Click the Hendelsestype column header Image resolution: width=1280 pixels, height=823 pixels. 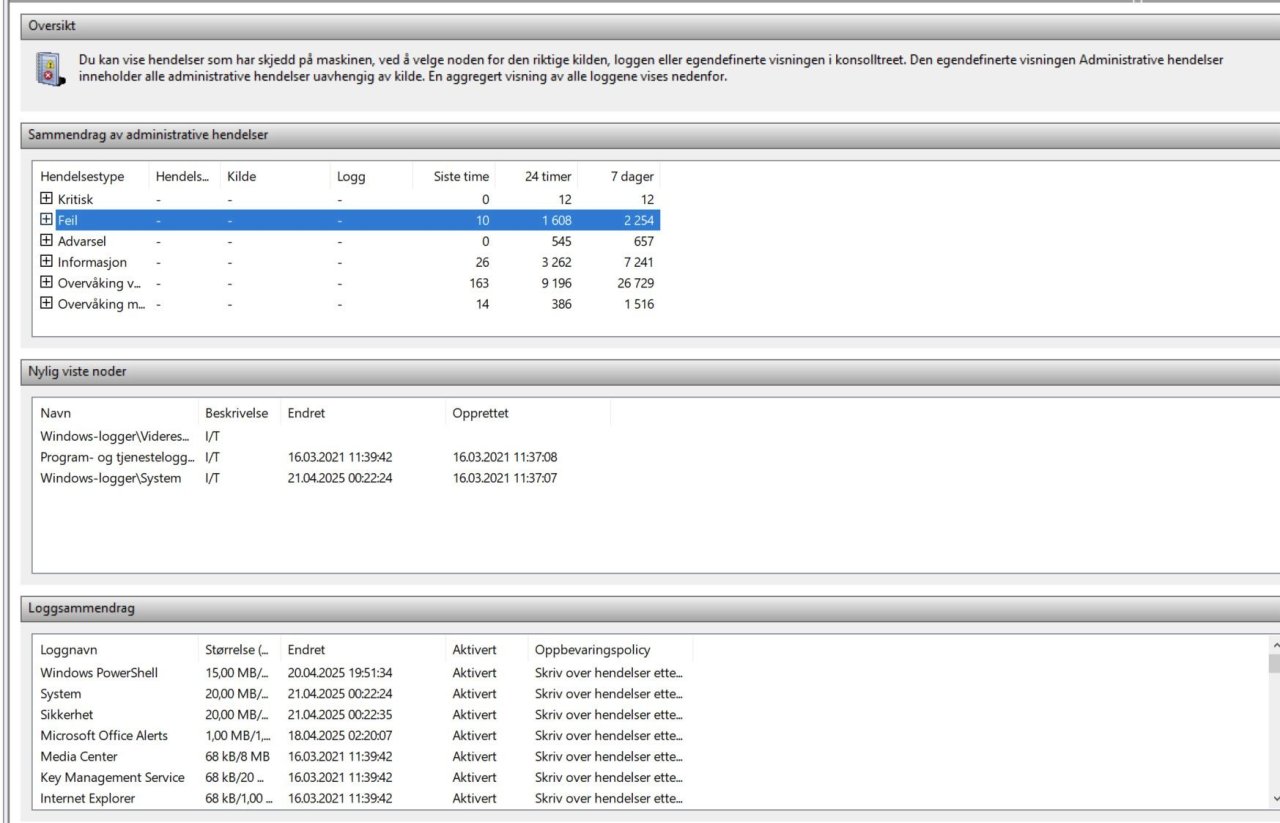[82, 177]
